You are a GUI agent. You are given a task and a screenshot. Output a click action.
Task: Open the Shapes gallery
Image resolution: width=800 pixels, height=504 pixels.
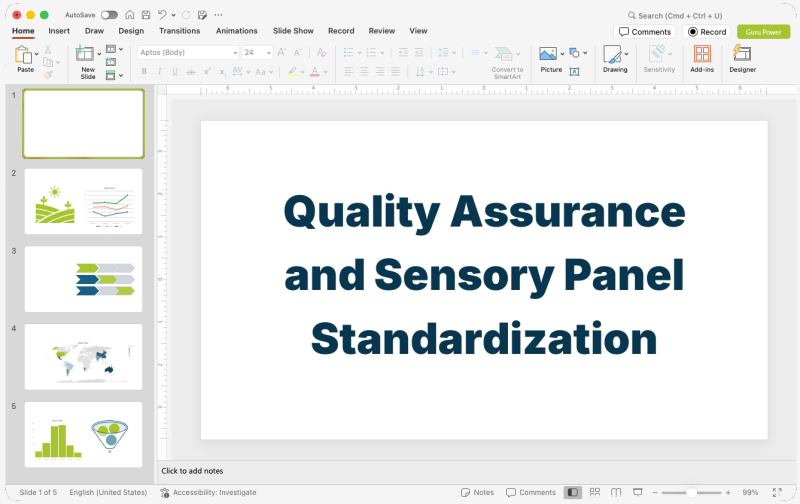click(x=574, y=53)
